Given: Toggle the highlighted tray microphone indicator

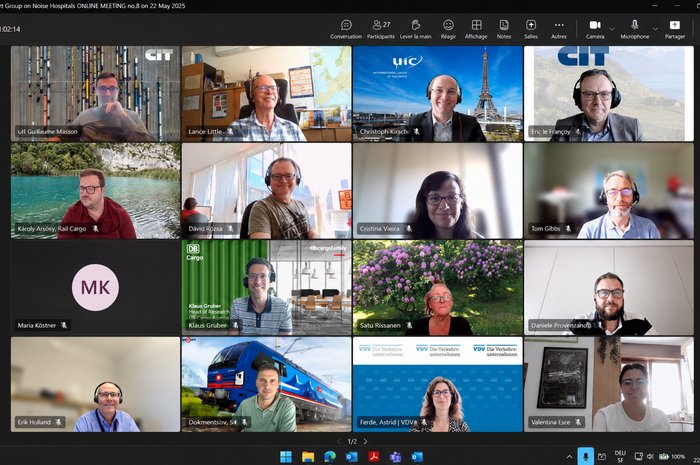Looking at the screenshot, I should 586,456.
